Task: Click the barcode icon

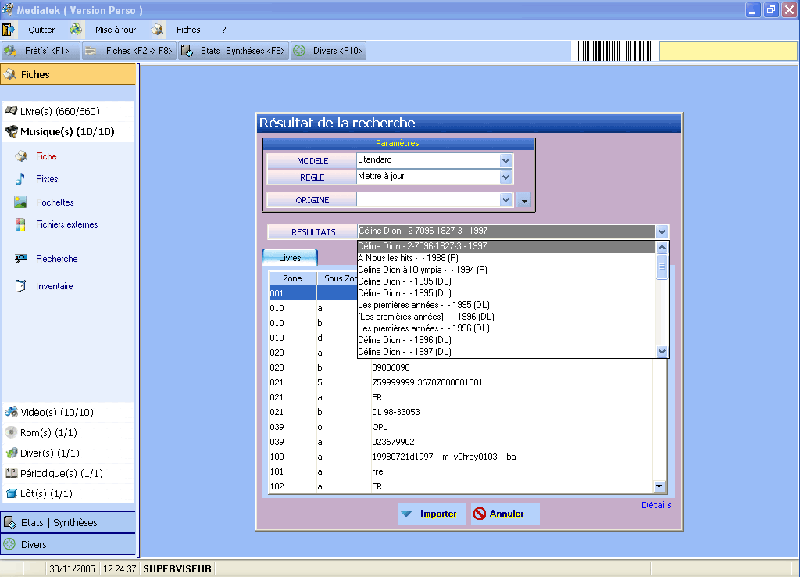Action: 614,51
